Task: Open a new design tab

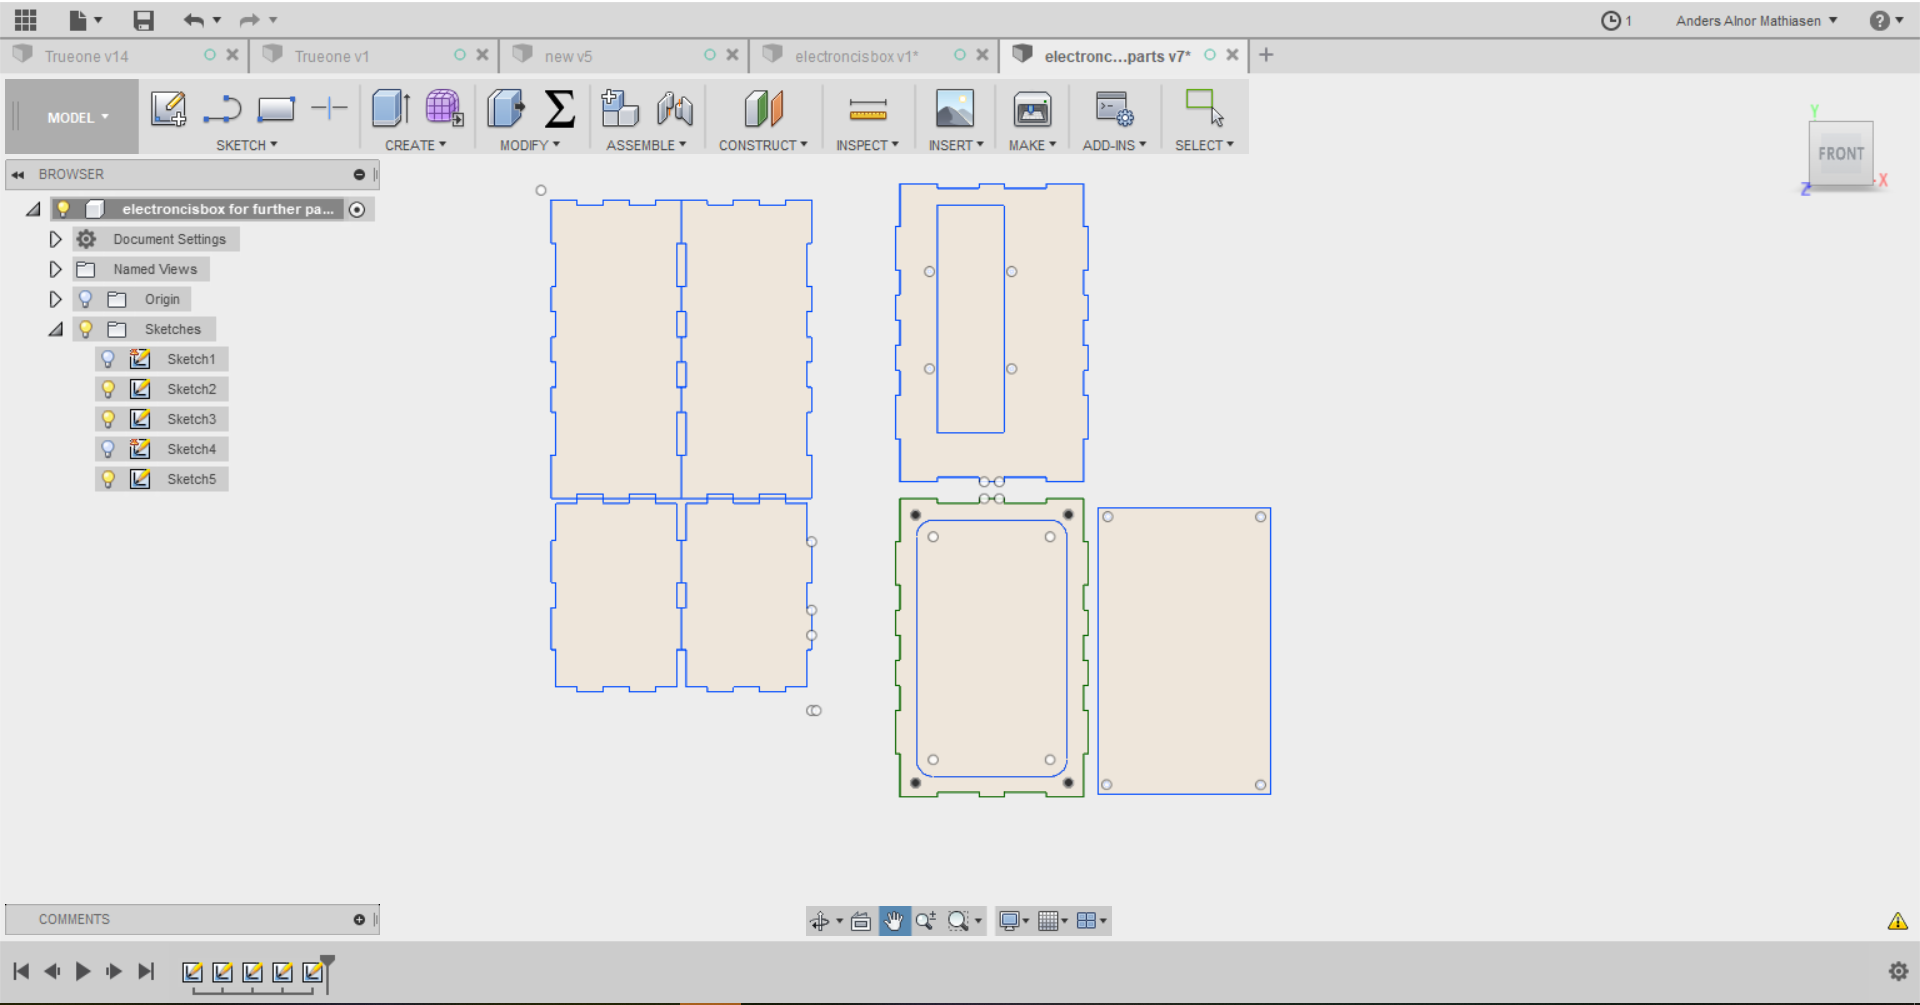Action: click(x=1266, y=55)
